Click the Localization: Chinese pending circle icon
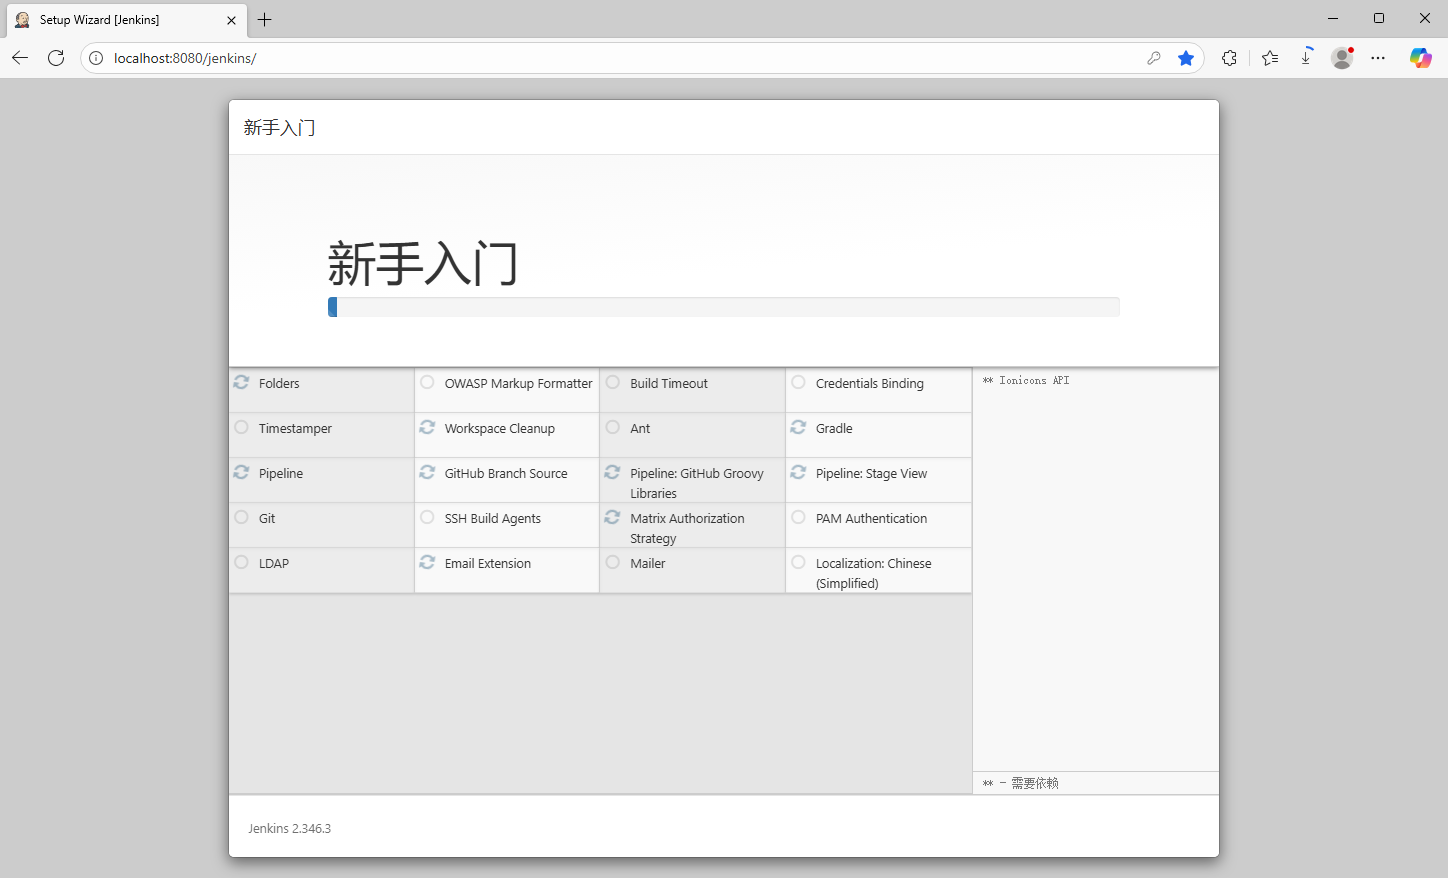 [798, 562]
